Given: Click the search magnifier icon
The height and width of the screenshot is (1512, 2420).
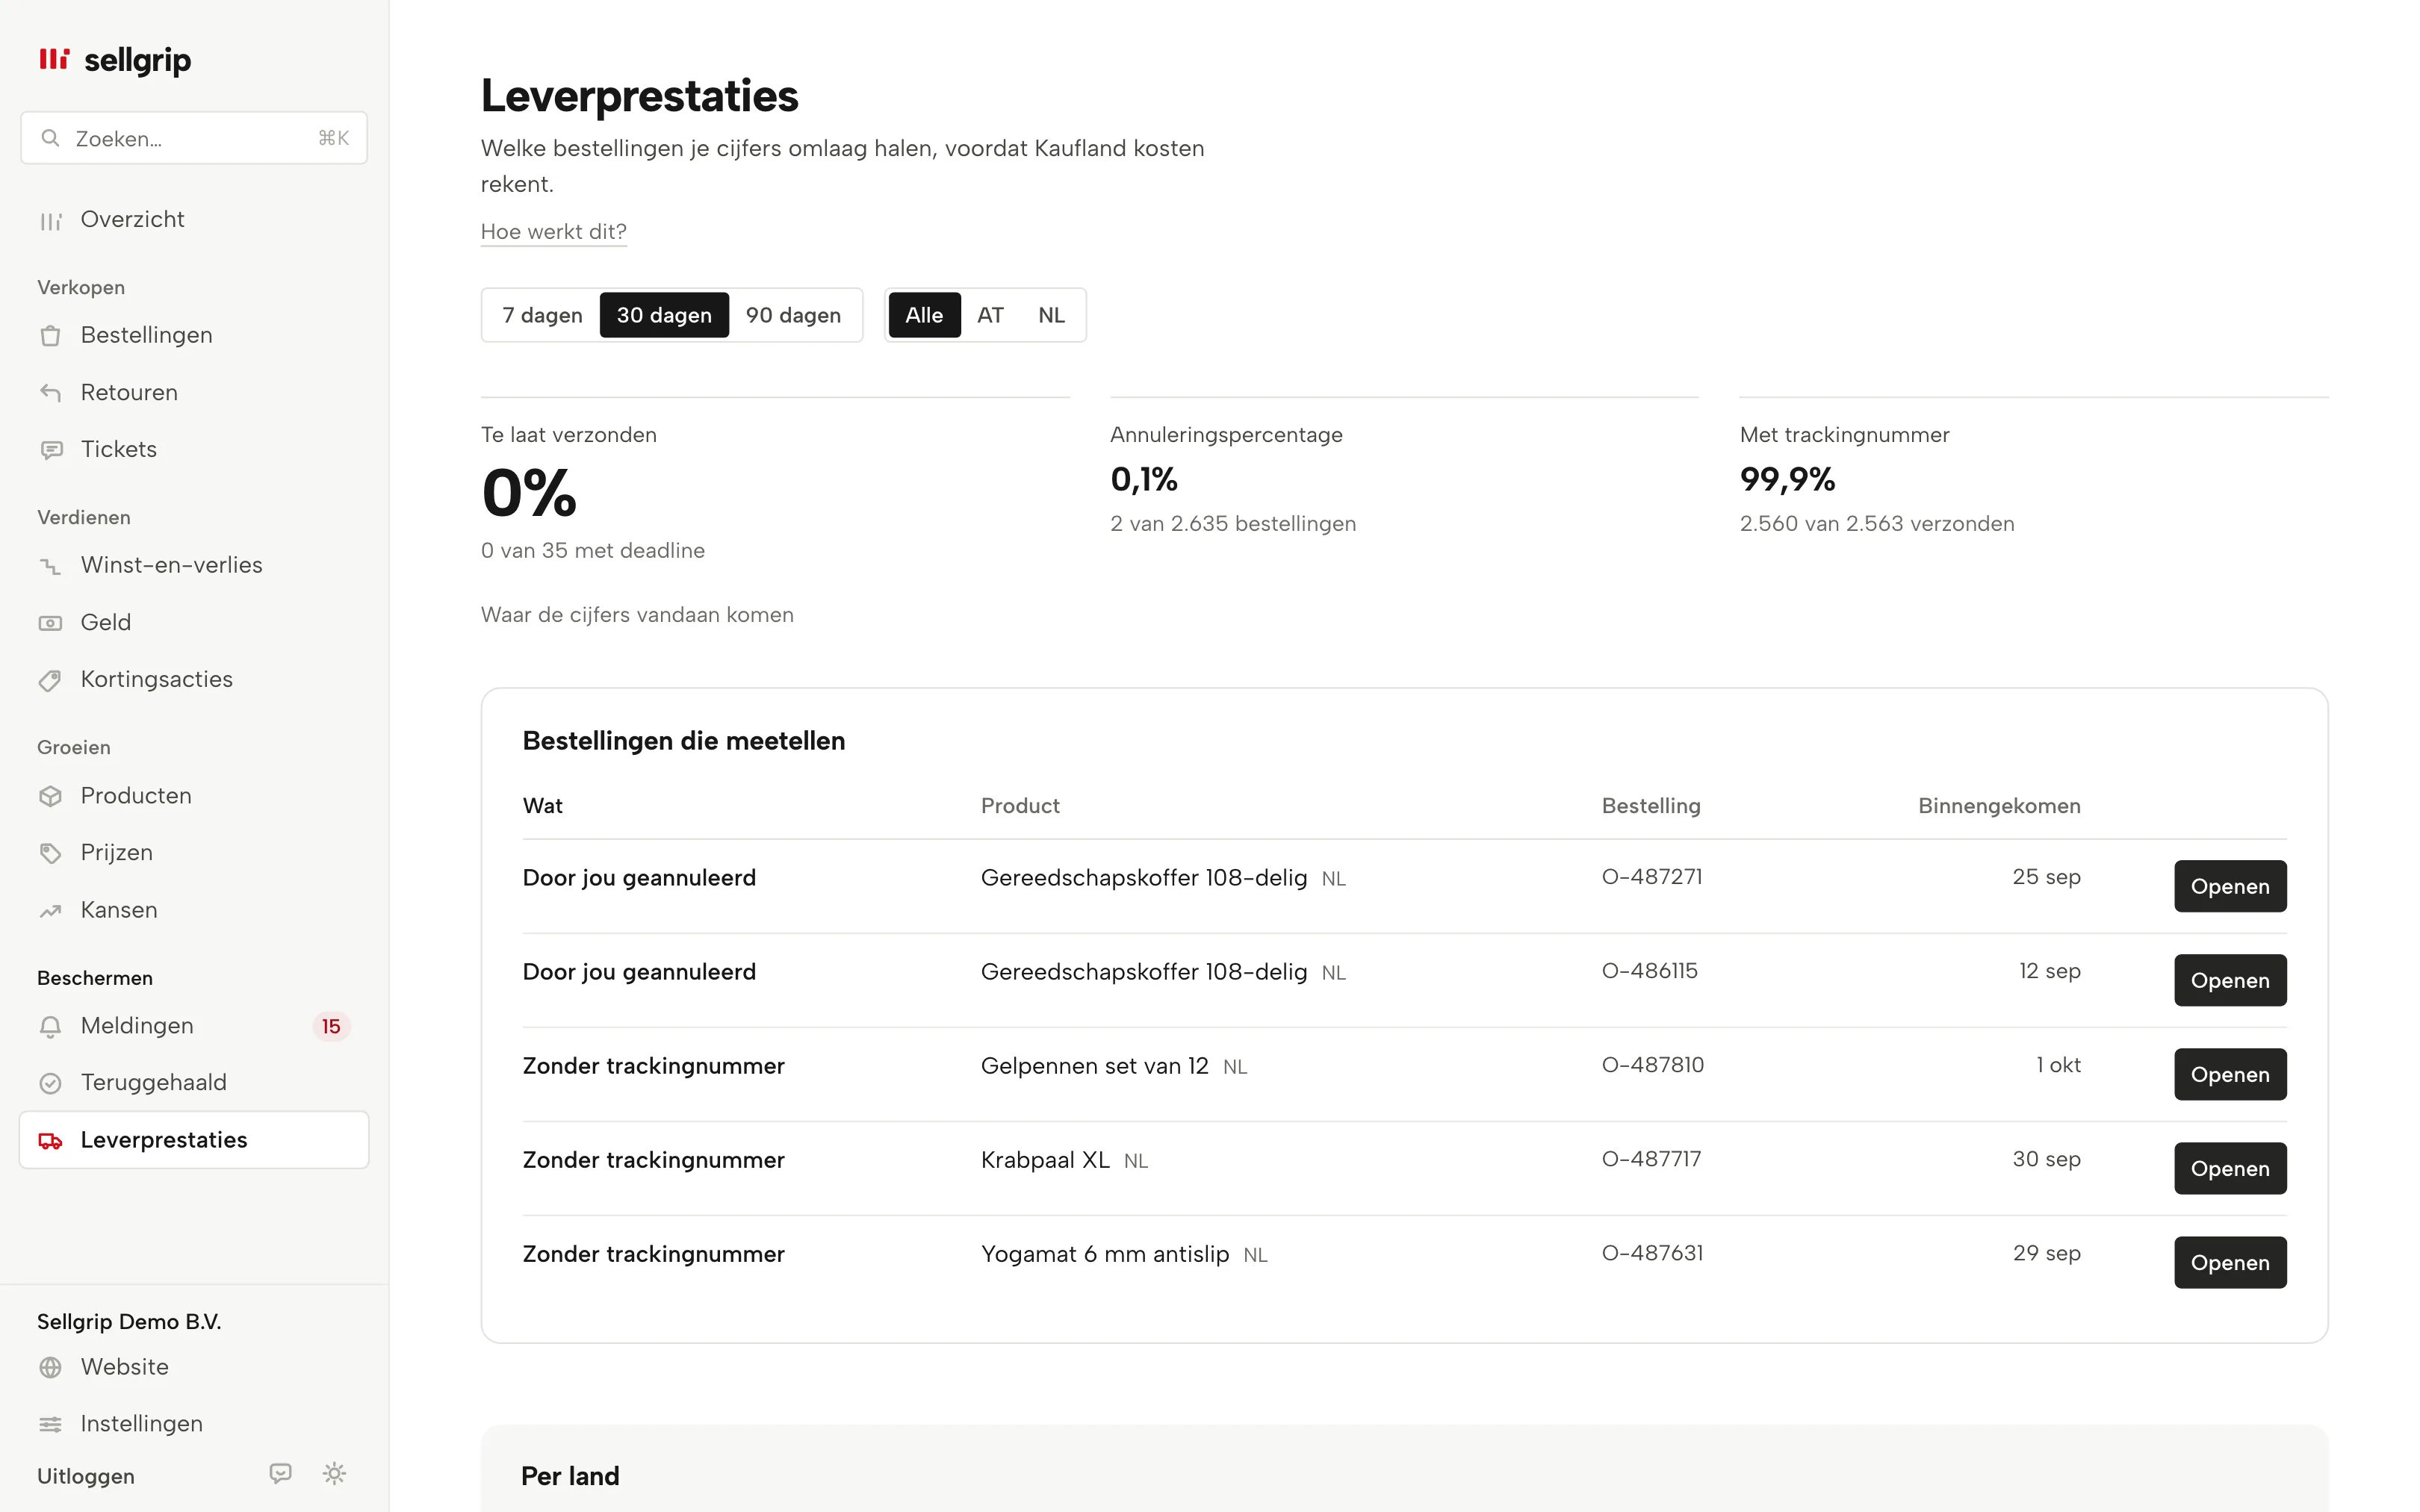Looking at the screenshot, I should pyautogui.click(x=50, y=138).
